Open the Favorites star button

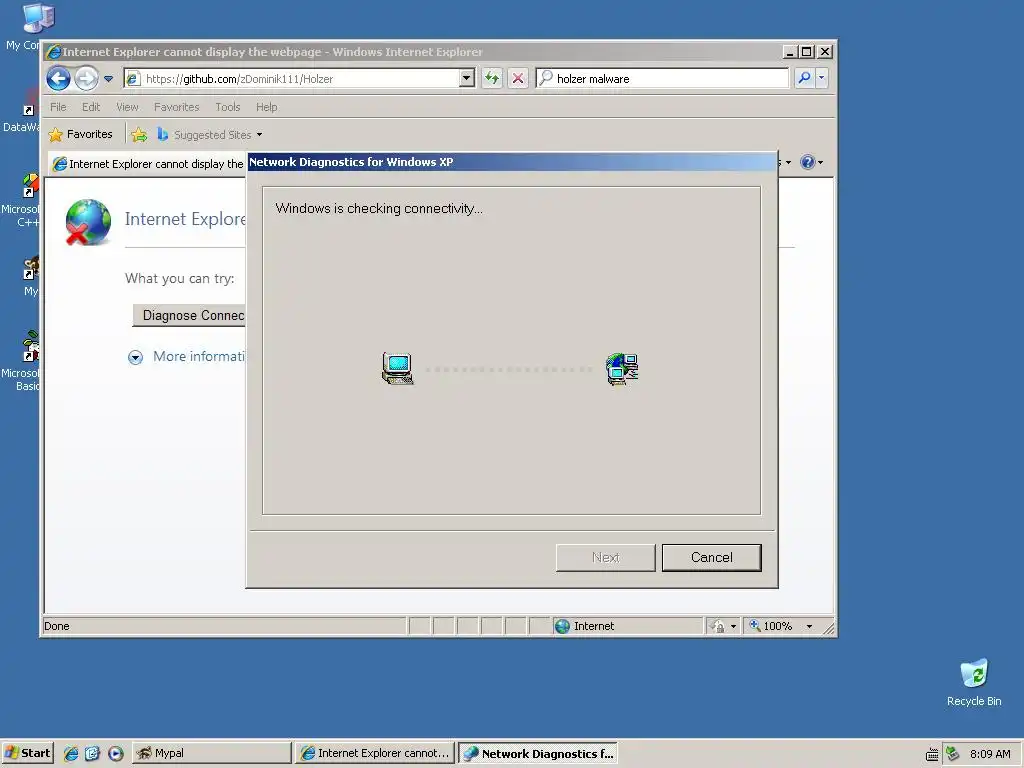click(81, 135)
